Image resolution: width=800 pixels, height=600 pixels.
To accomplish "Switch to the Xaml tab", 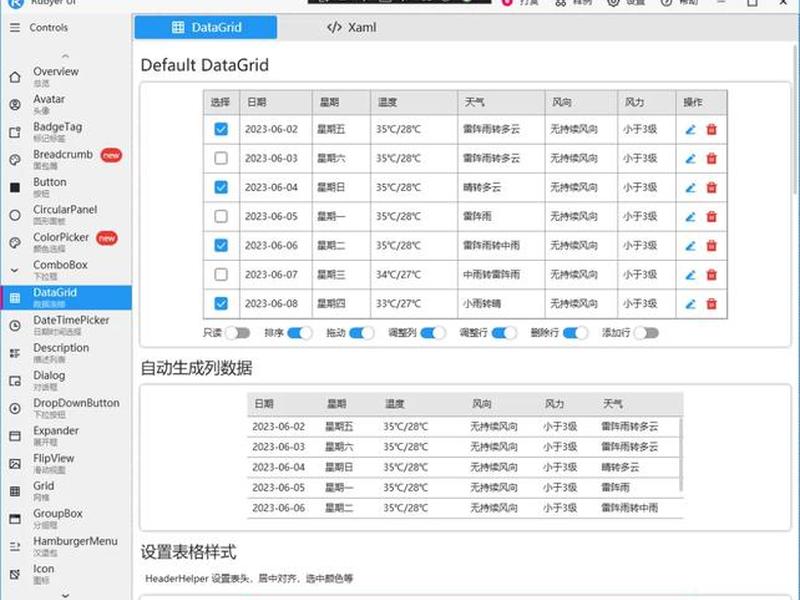I will (352, 28).
